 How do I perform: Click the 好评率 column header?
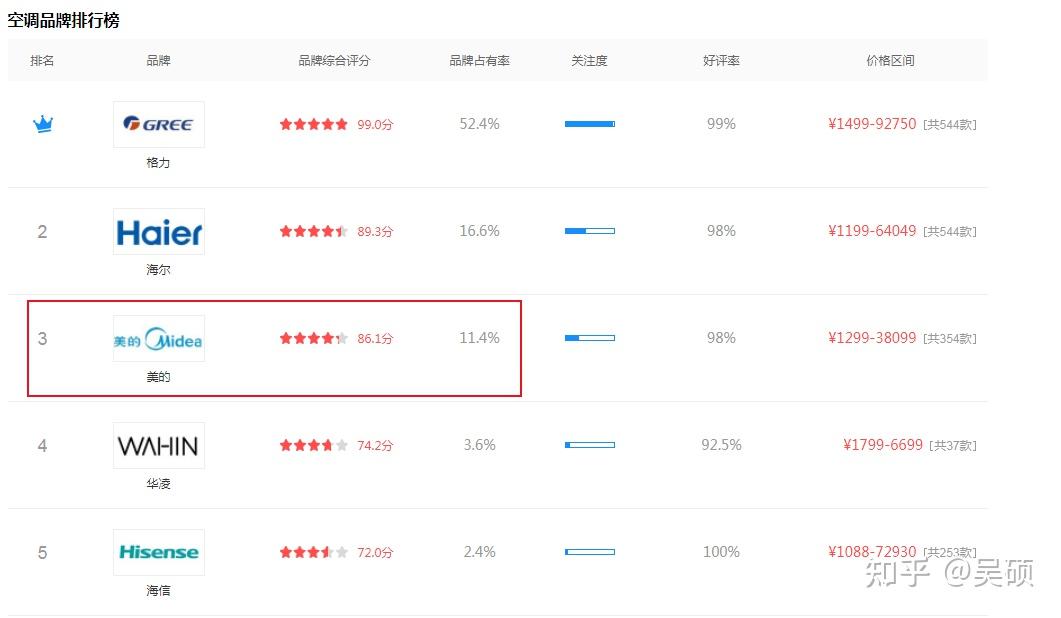click(x=721, y=61)
